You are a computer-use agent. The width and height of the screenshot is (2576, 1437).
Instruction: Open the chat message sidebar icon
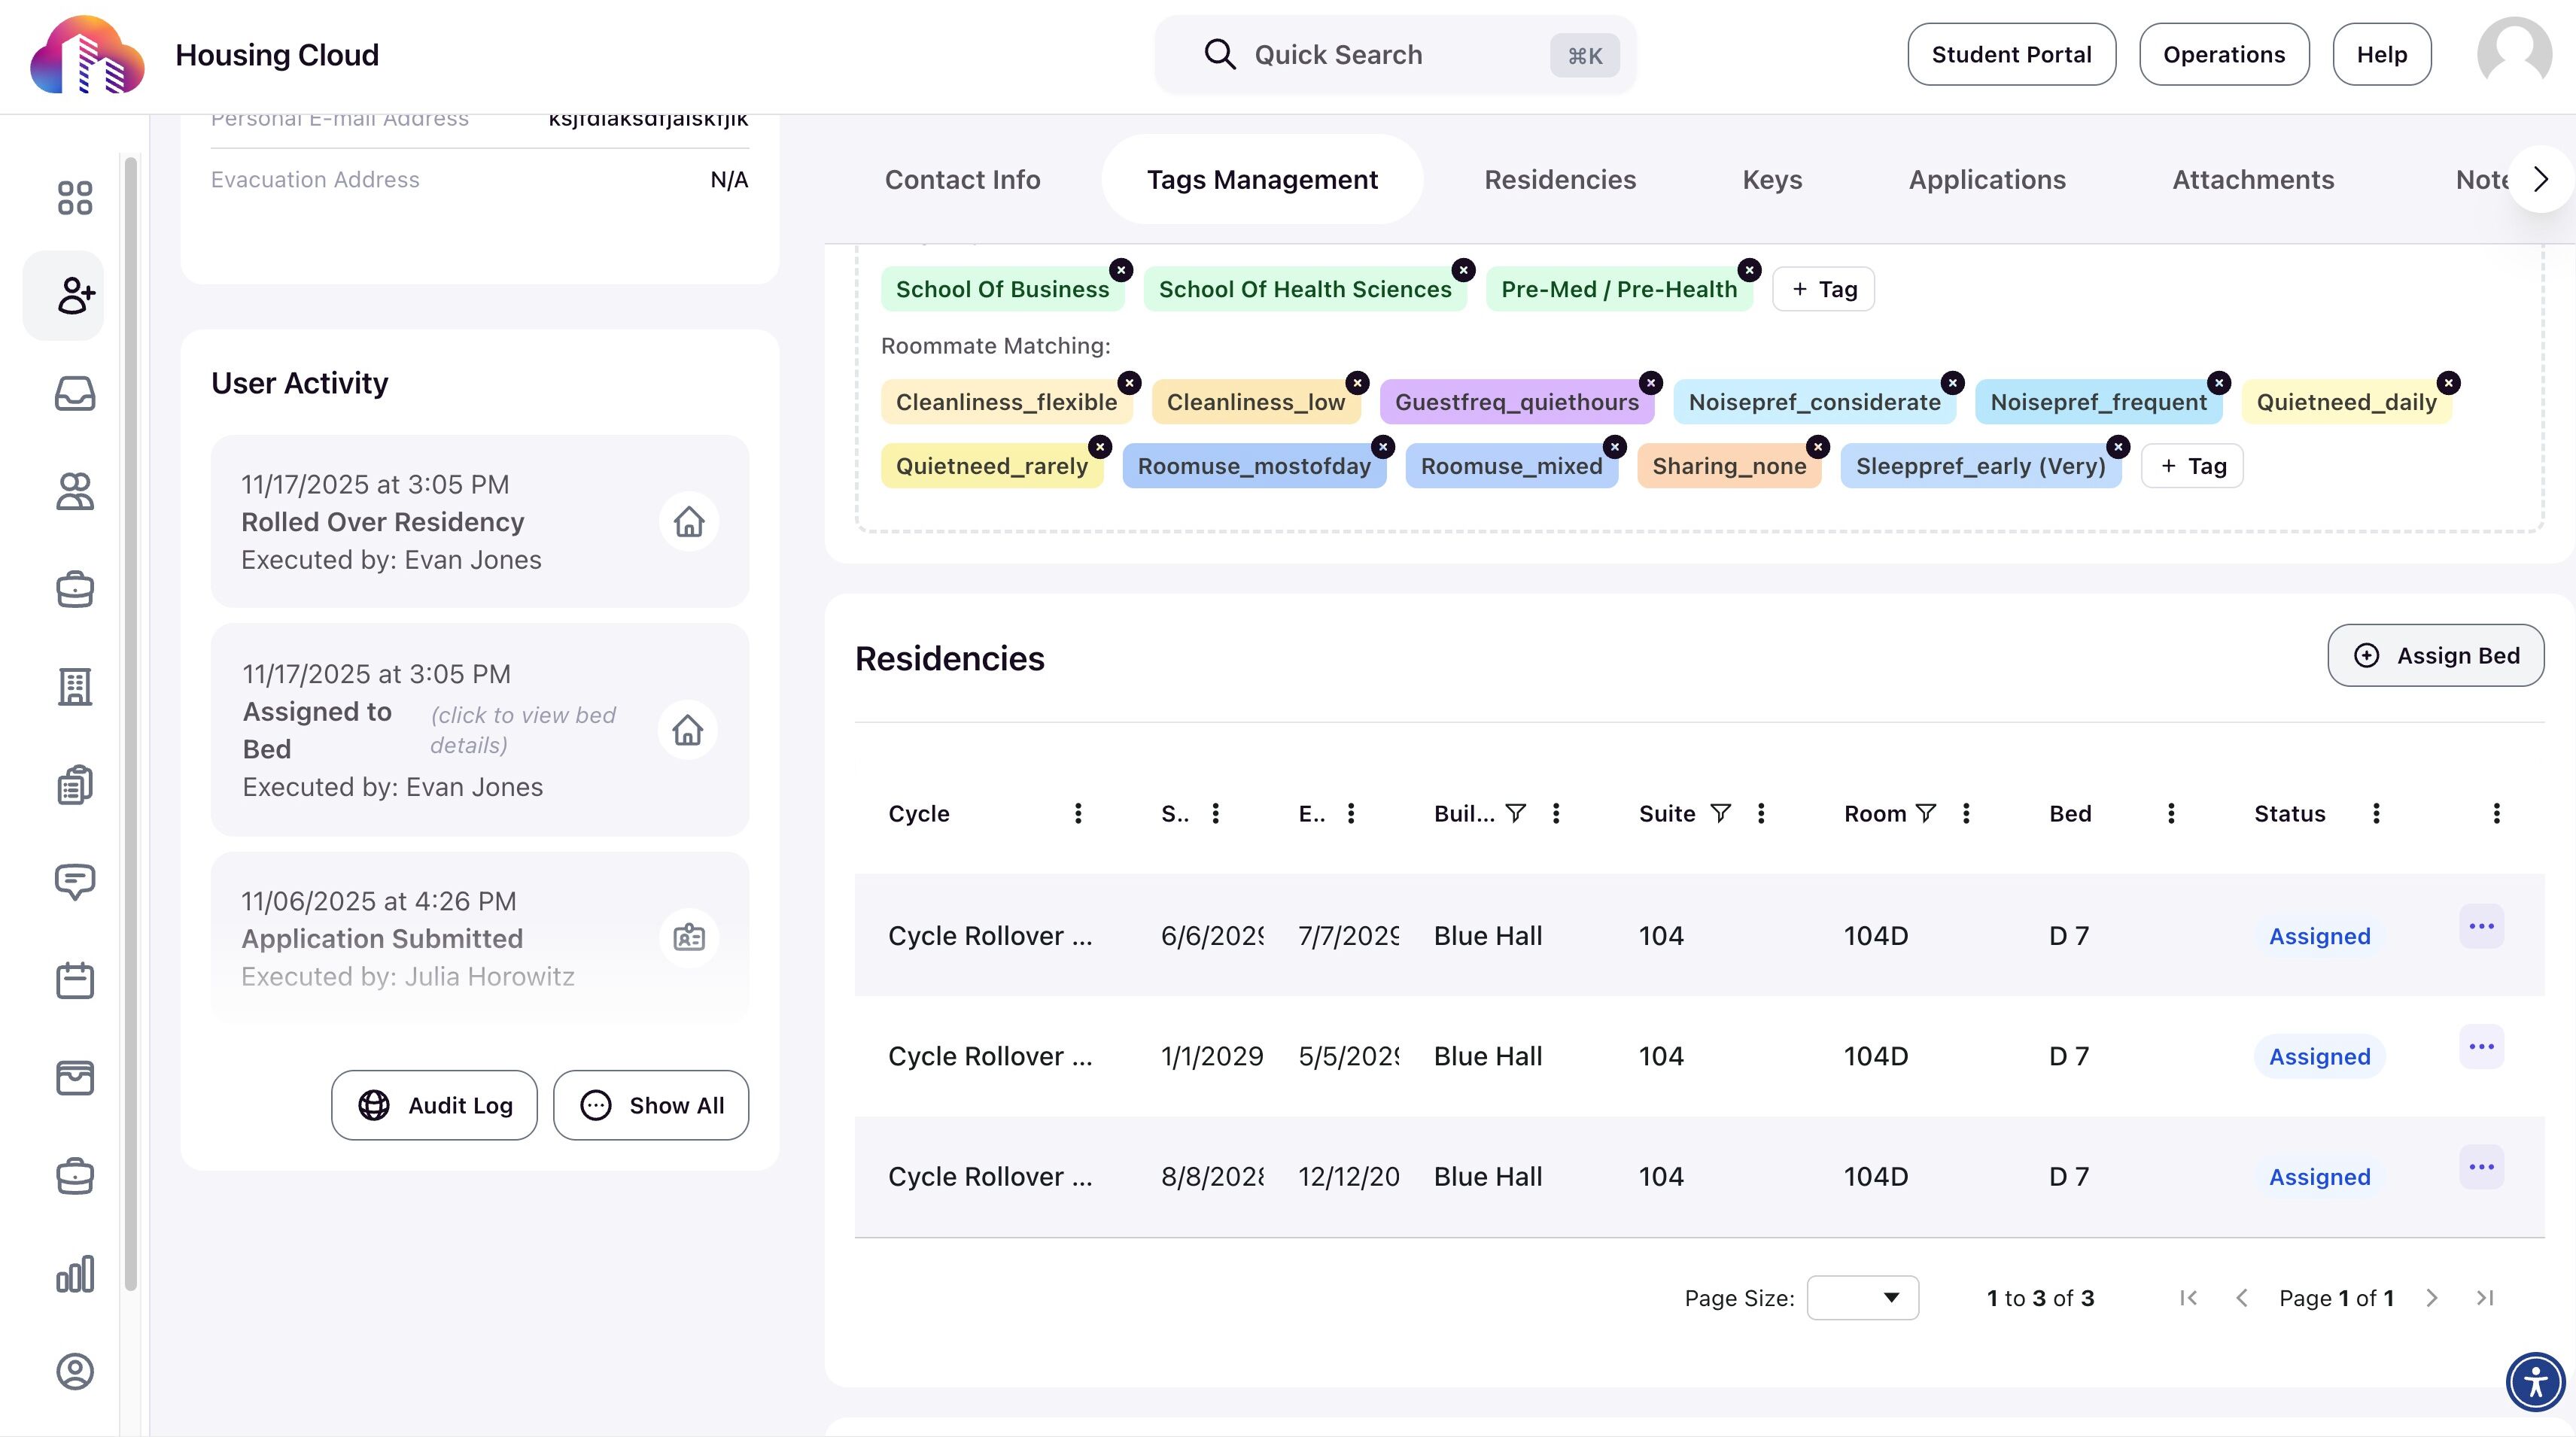tap(74, 882)
